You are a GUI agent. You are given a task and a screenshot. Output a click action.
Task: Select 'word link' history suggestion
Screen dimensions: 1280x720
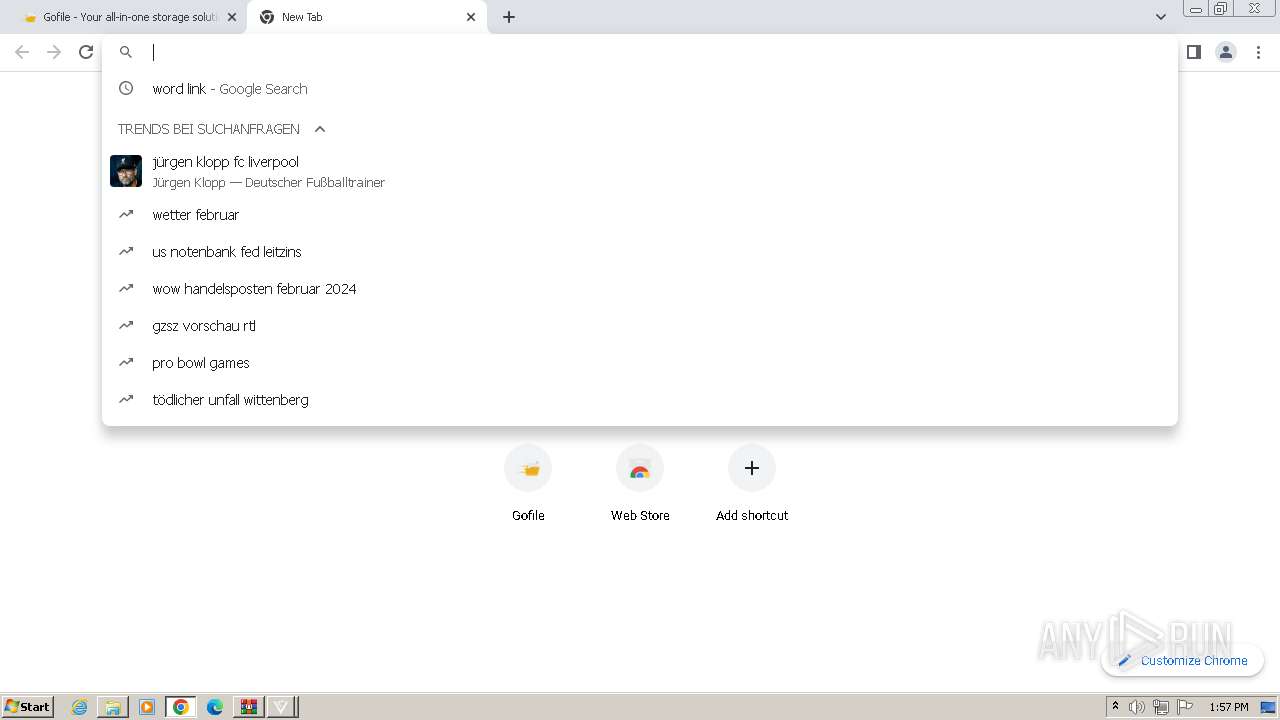point(640,89)
